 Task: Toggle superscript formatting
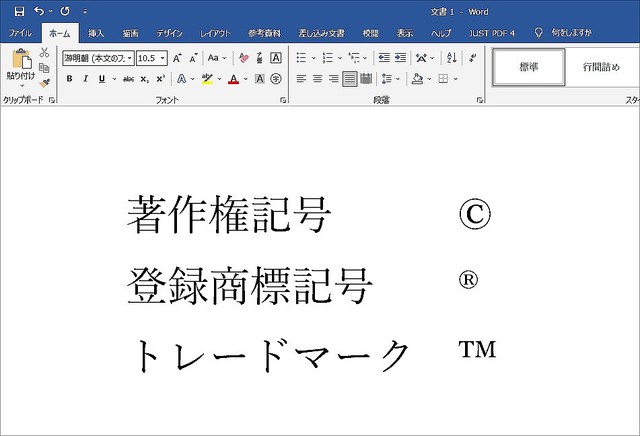pos(160,79)
